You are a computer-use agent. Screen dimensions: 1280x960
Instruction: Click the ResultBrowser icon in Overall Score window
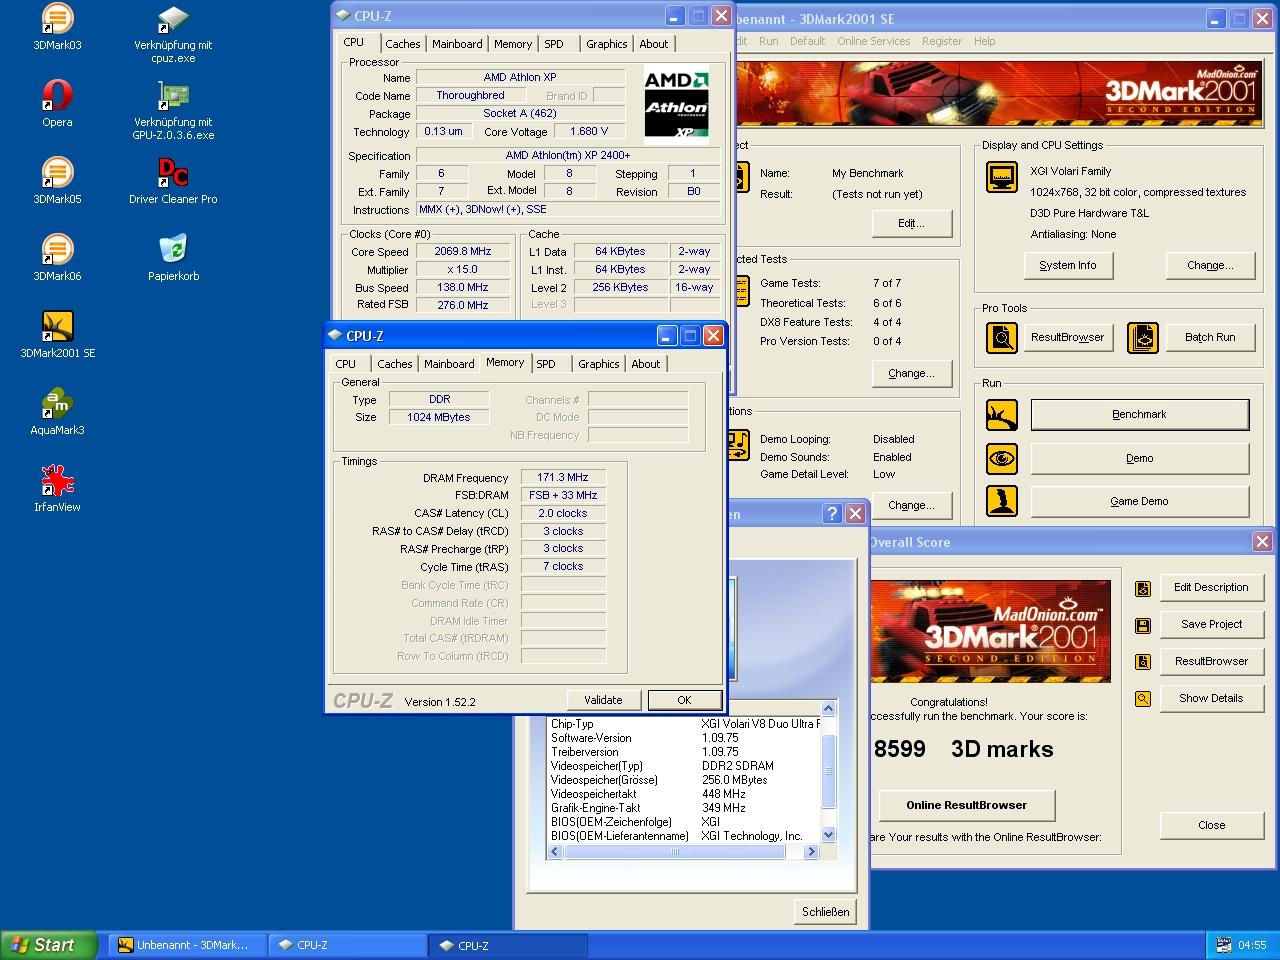coord(1143,661)
